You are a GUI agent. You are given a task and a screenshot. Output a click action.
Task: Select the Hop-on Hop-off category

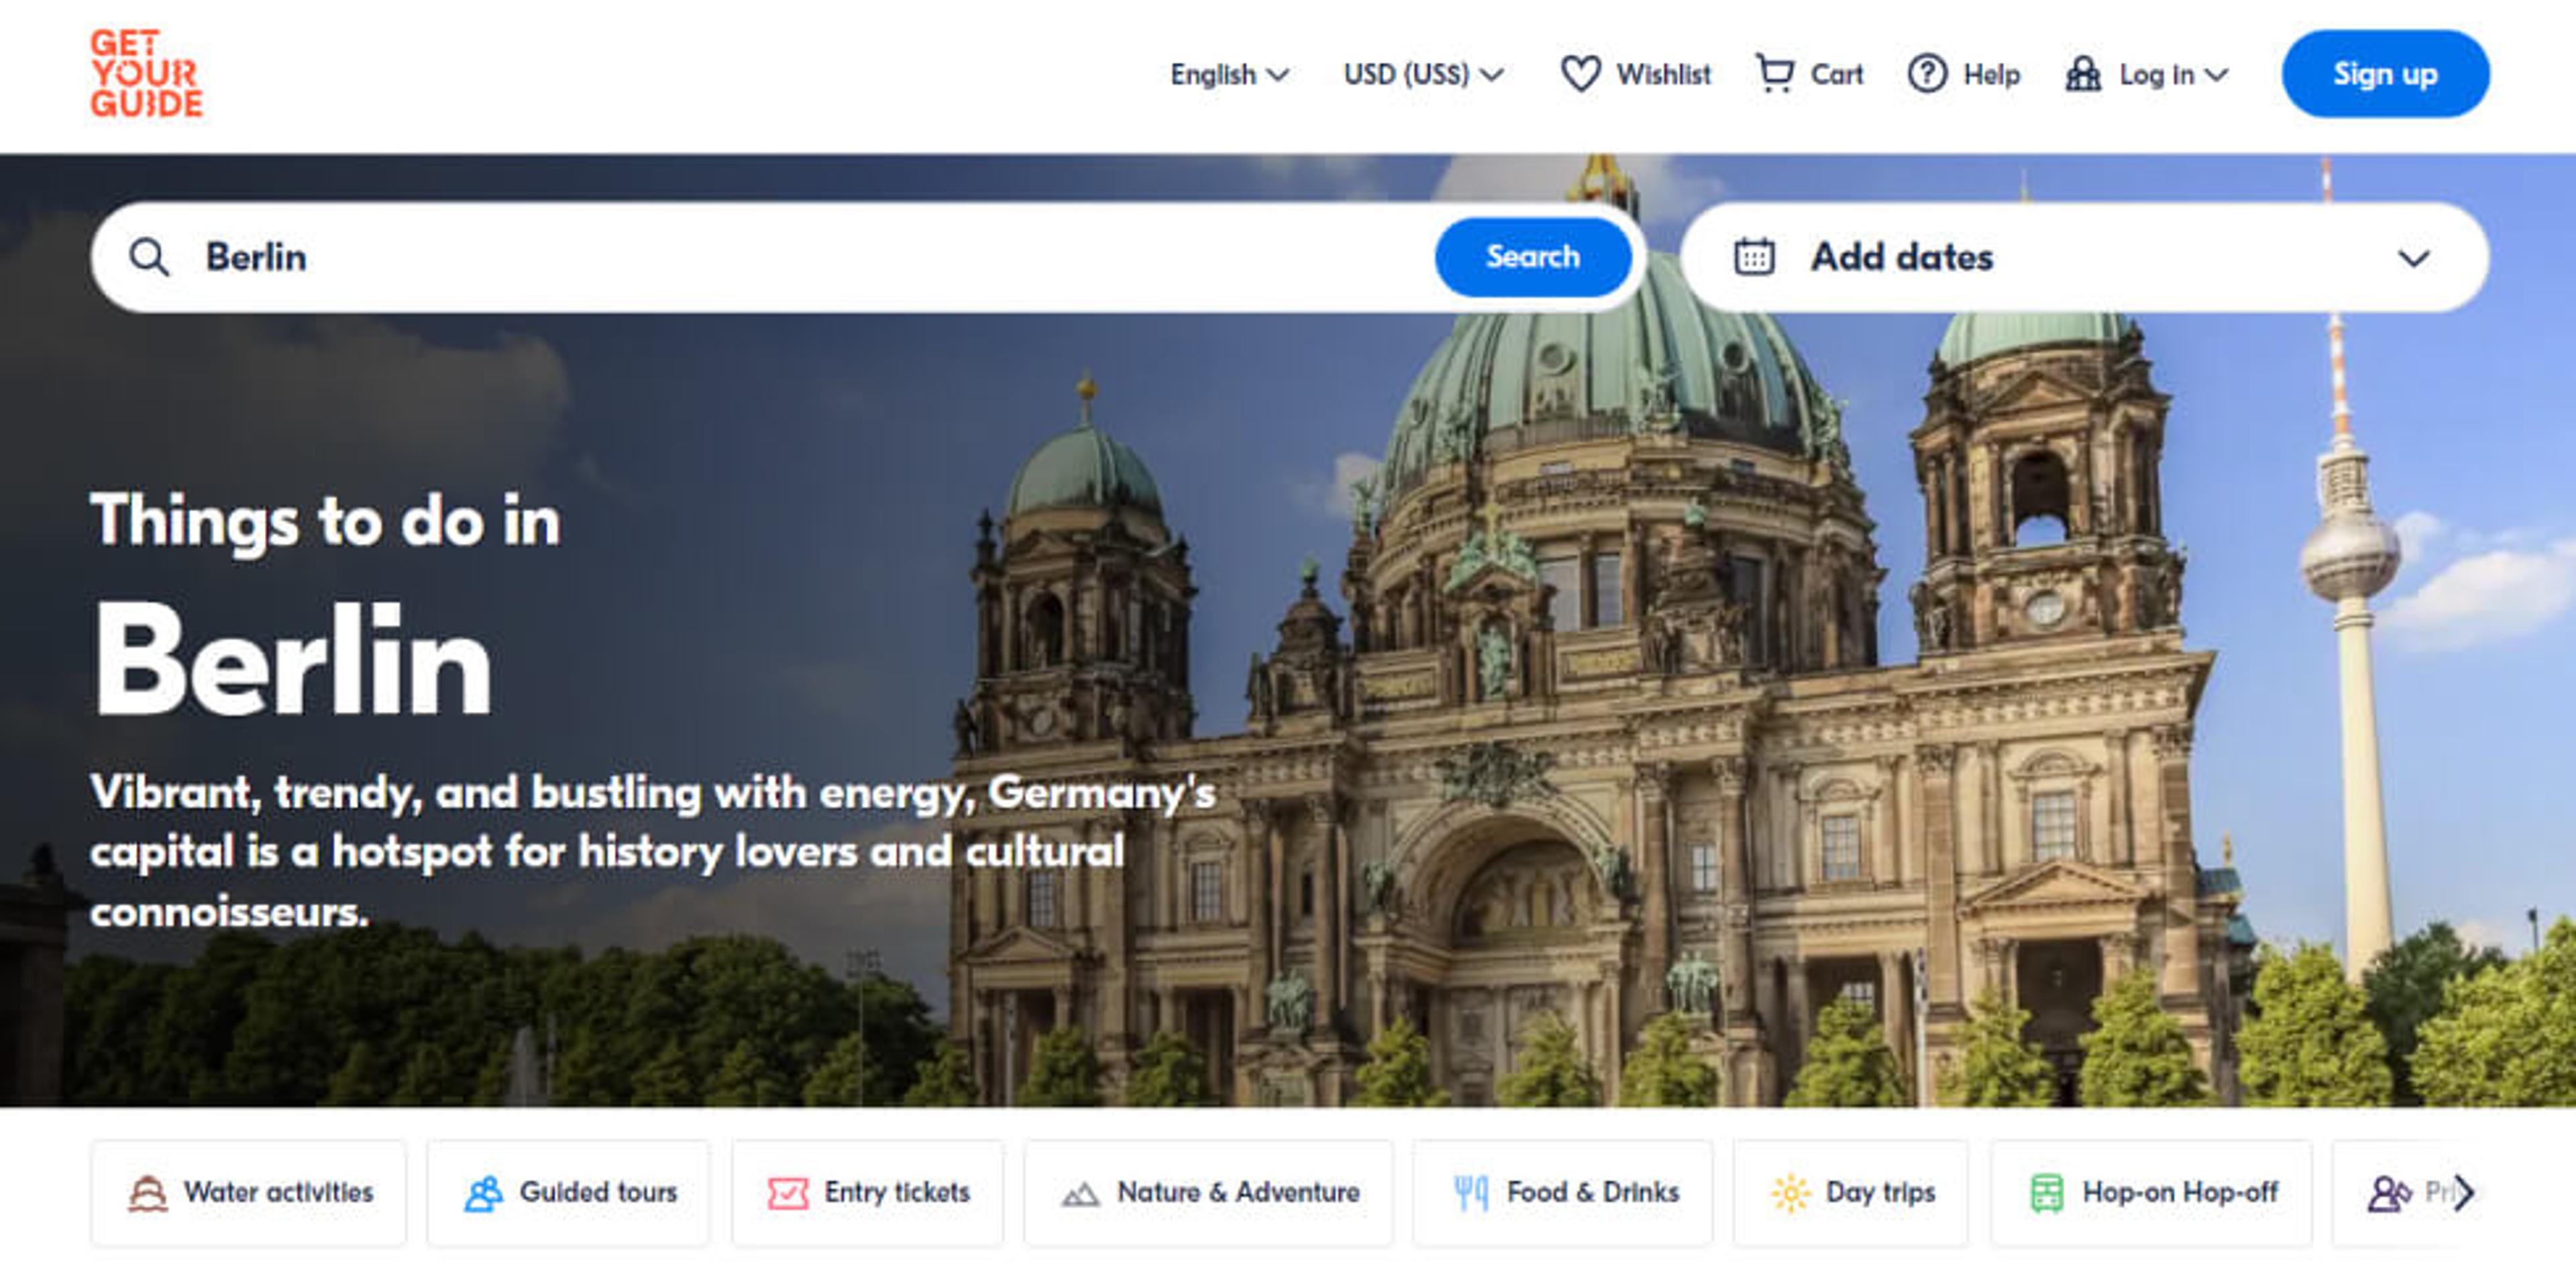[2151, 1193]
